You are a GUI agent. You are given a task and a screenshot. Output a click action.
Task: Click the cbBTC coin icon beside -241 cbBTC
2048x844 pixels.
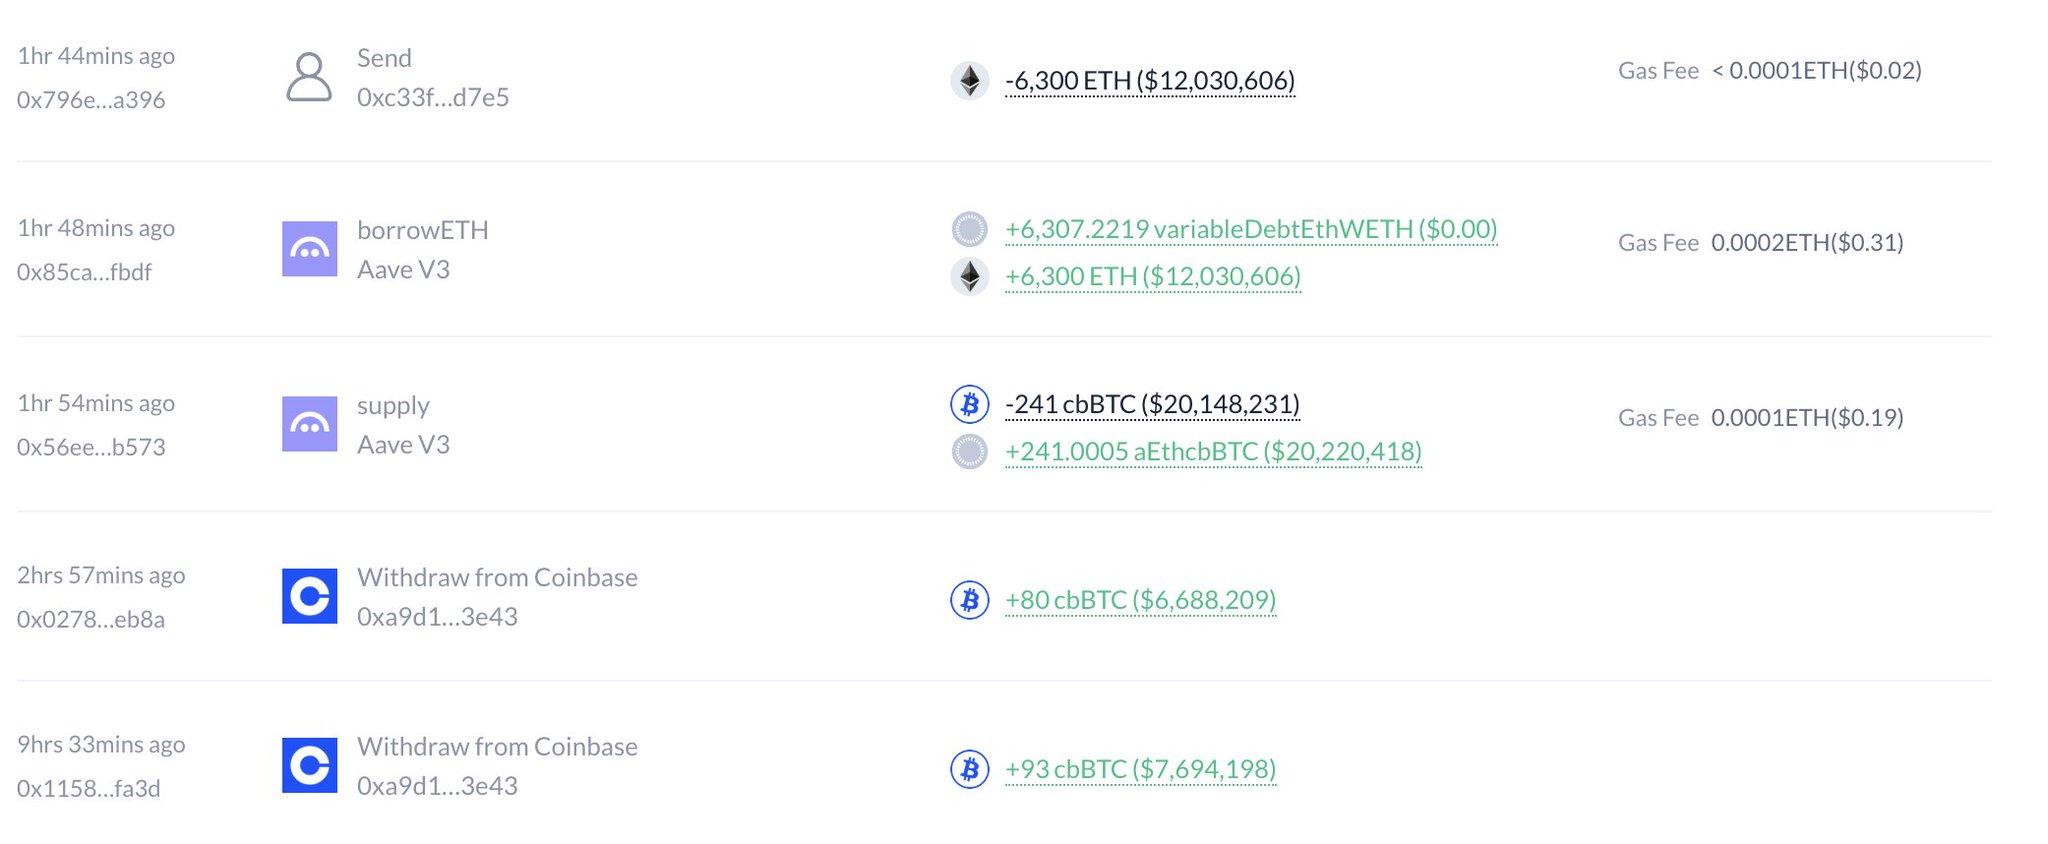click(x=969, y=404)
